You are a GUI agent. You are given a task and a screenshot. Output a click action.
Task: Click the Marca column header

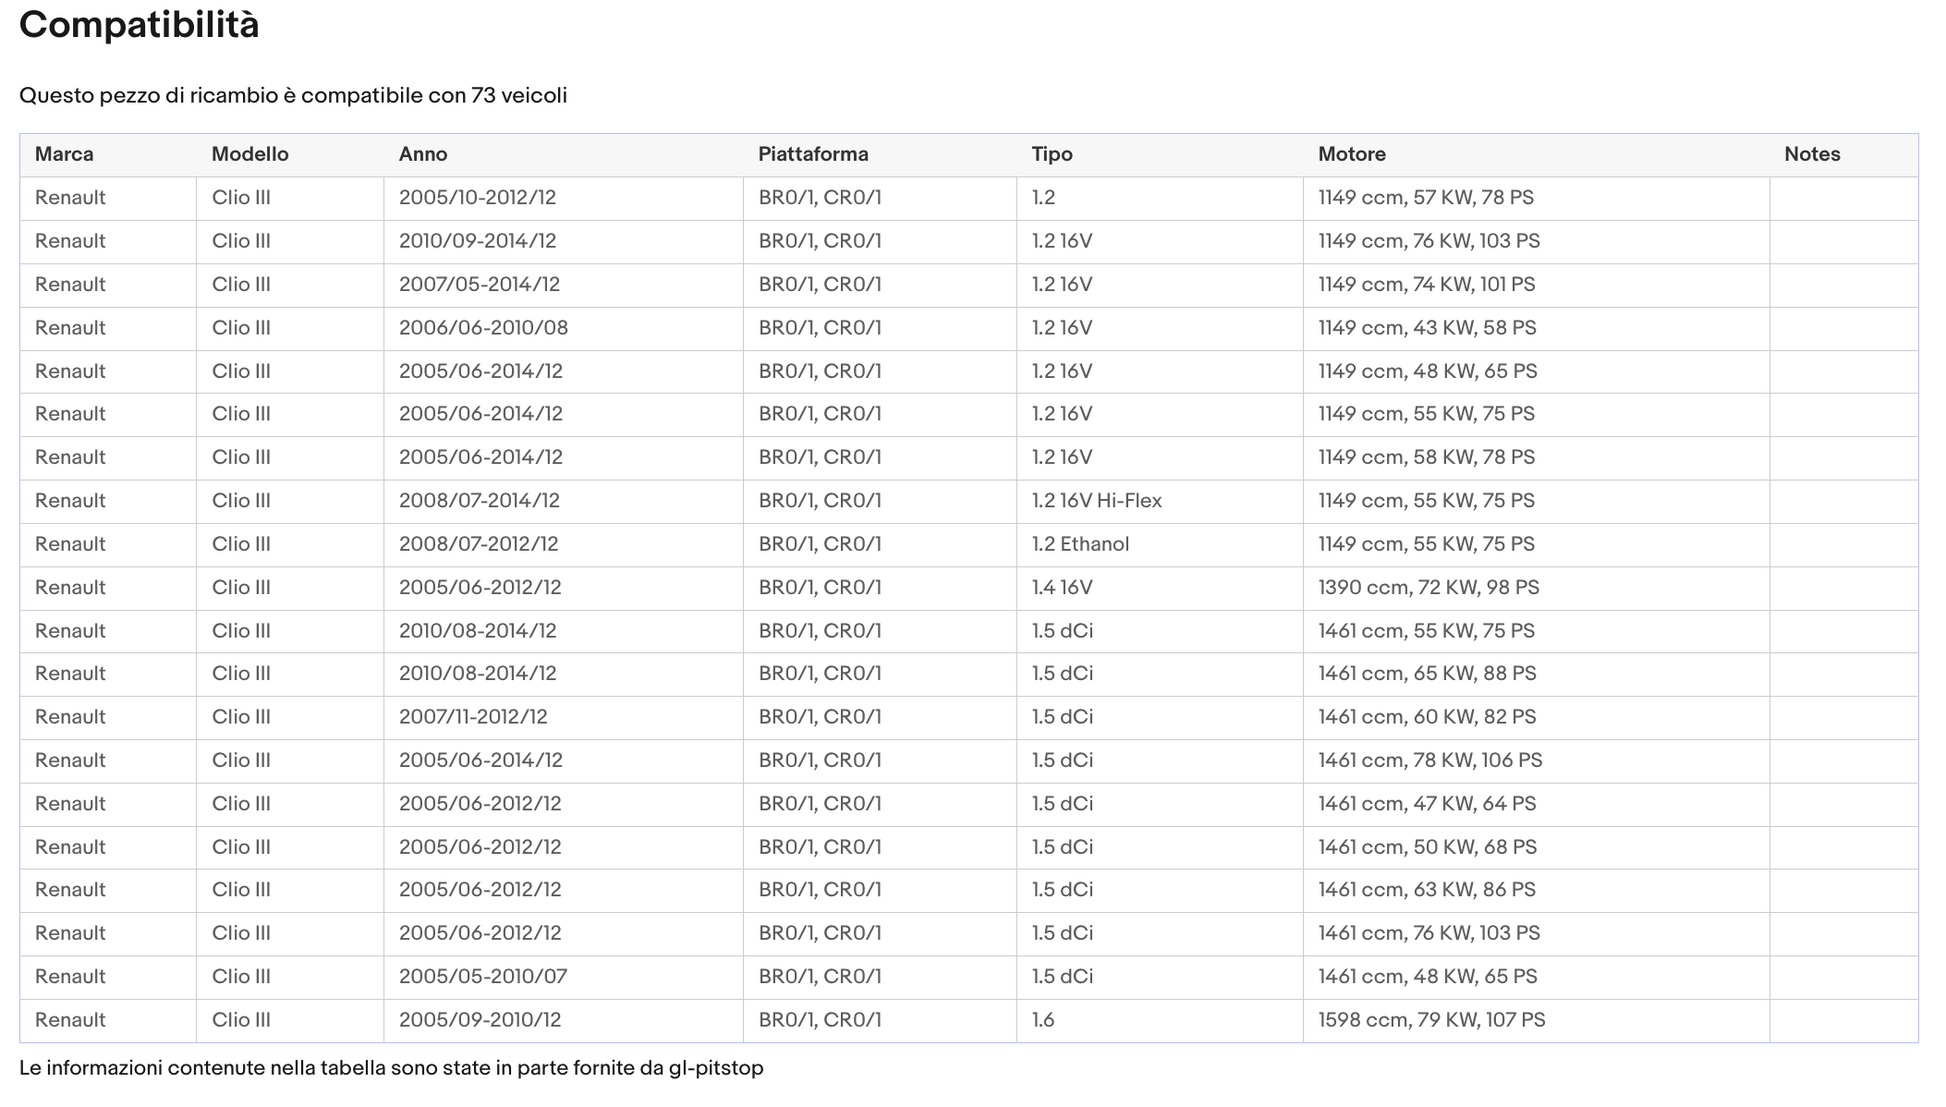pos(64,154)
